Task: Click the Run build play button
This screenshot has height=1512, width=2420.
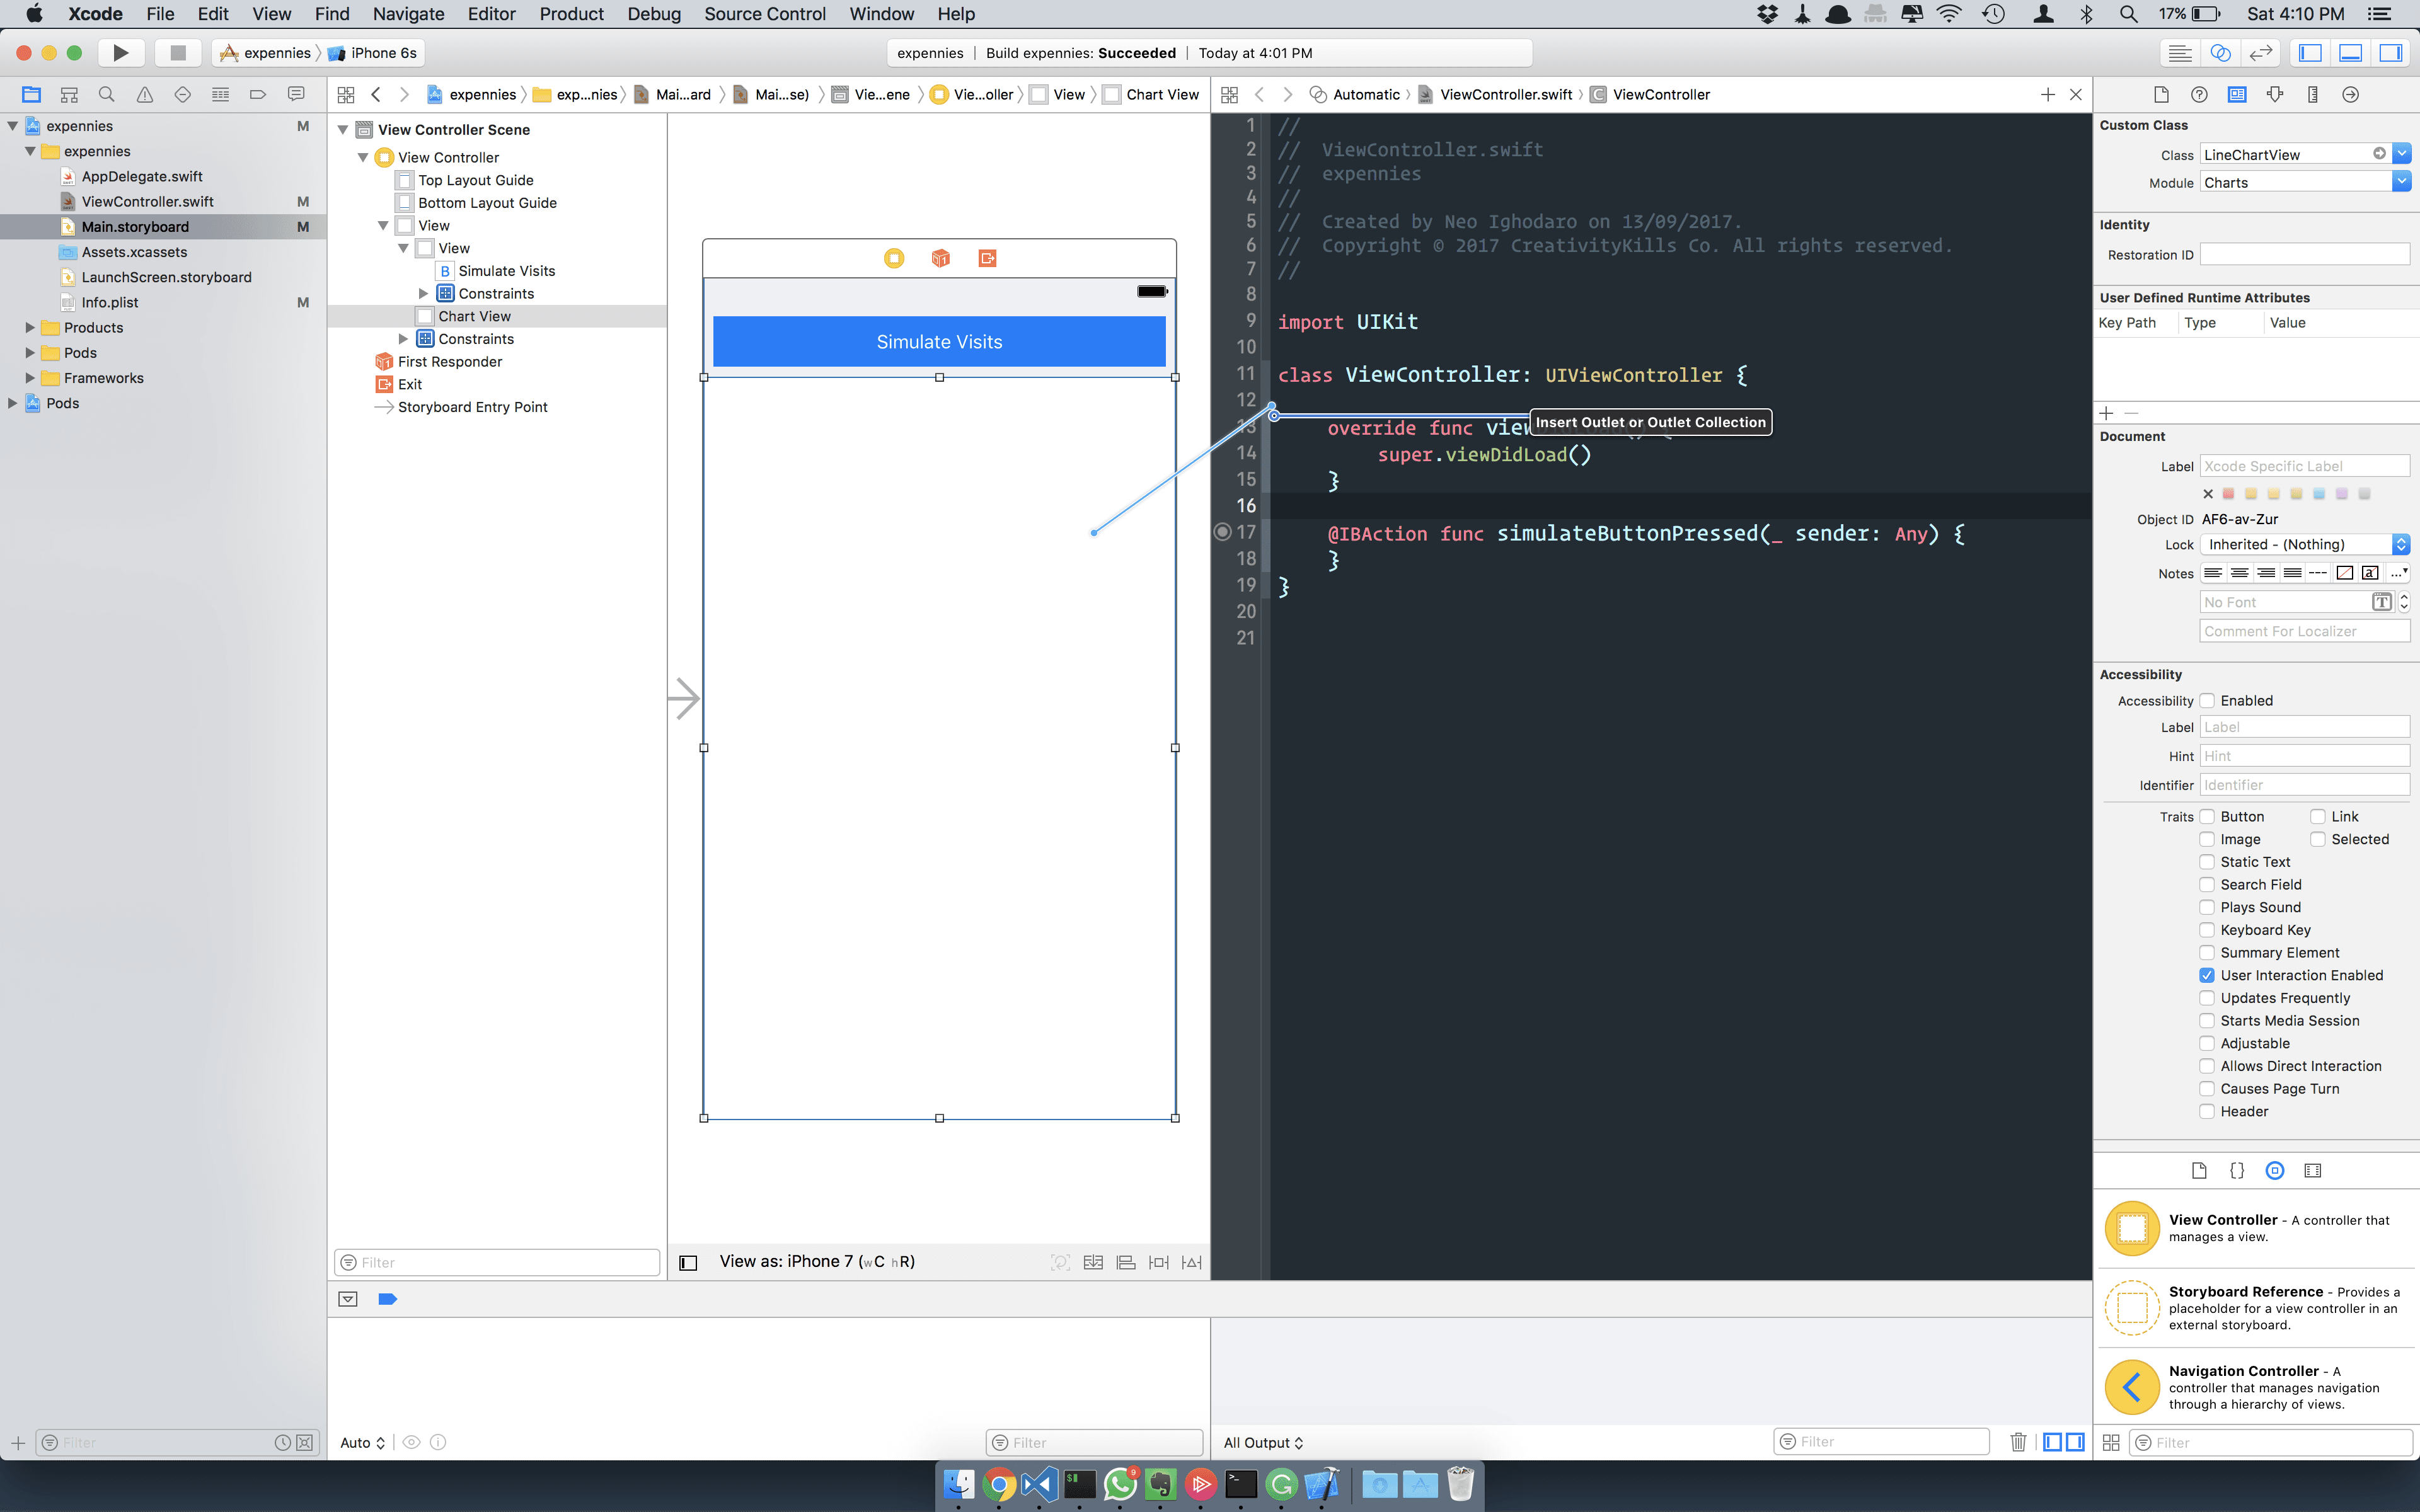Action: 120,53
